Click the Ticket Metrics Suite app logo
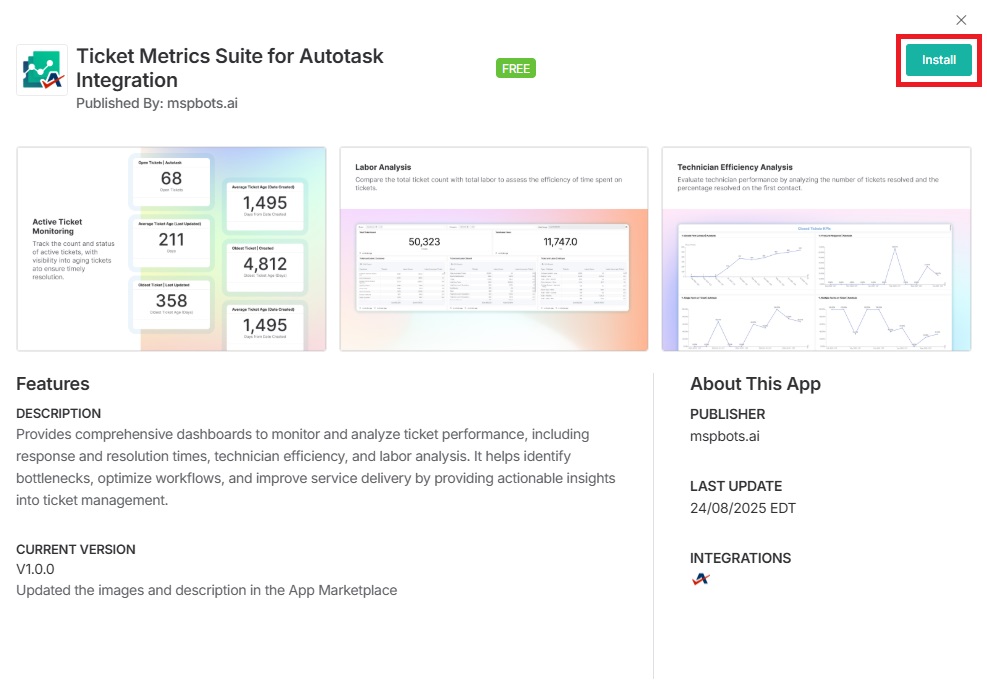This screenshot has width=987, height=693. coord(42,70)
